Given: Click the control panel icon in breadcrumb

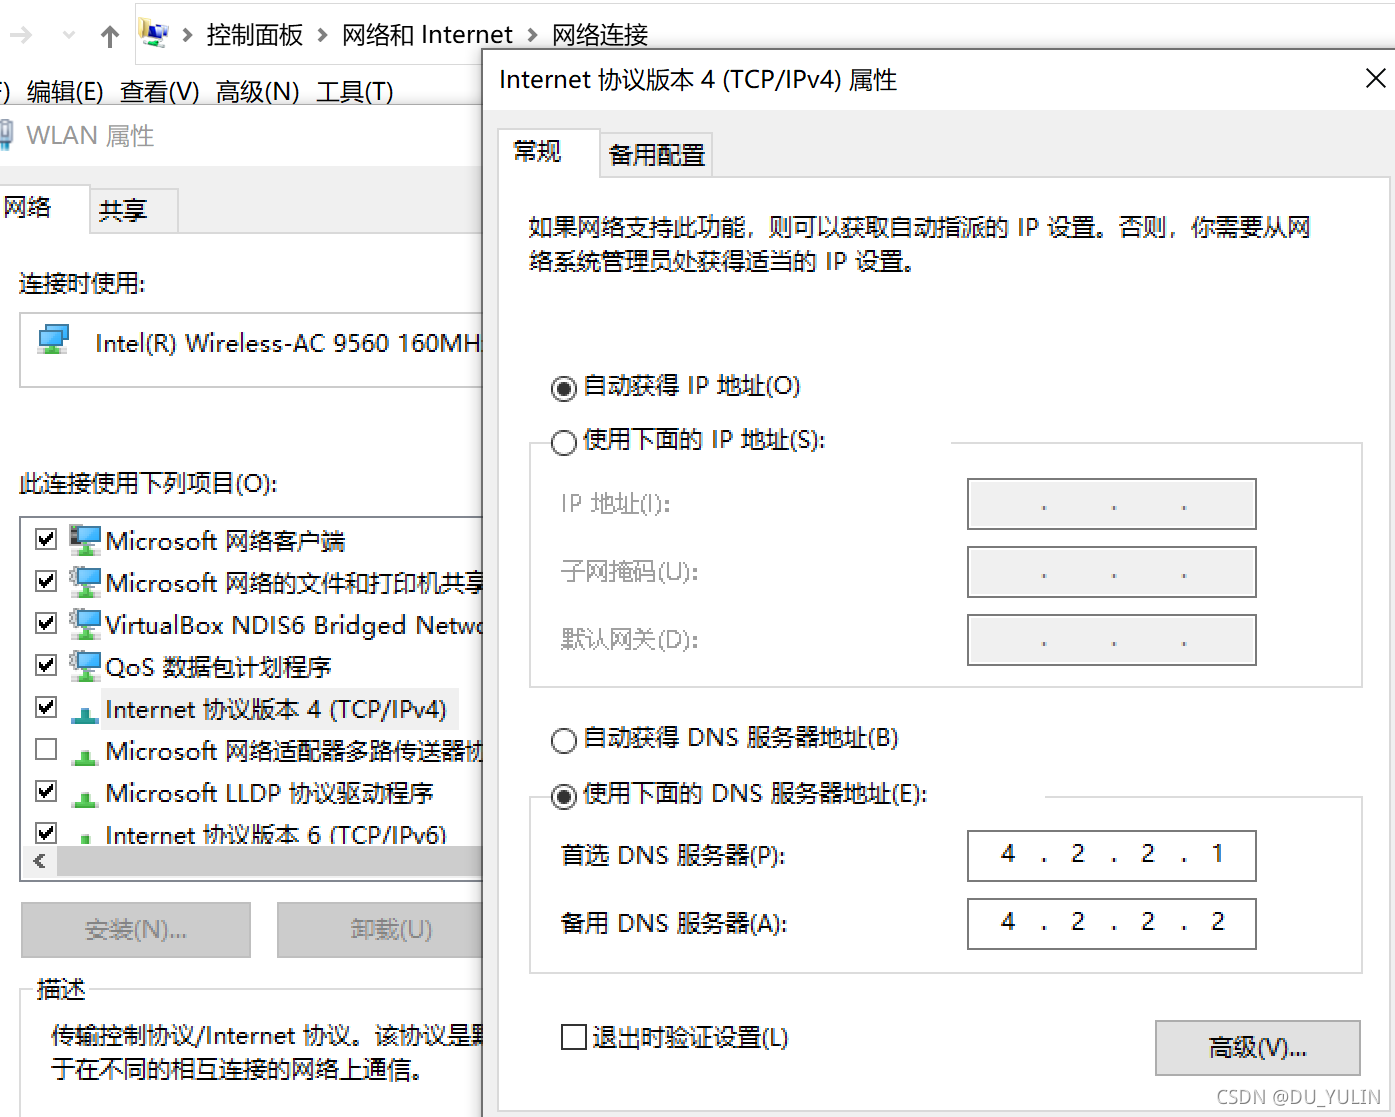Looking at the screenshot, I should (153, 34).
